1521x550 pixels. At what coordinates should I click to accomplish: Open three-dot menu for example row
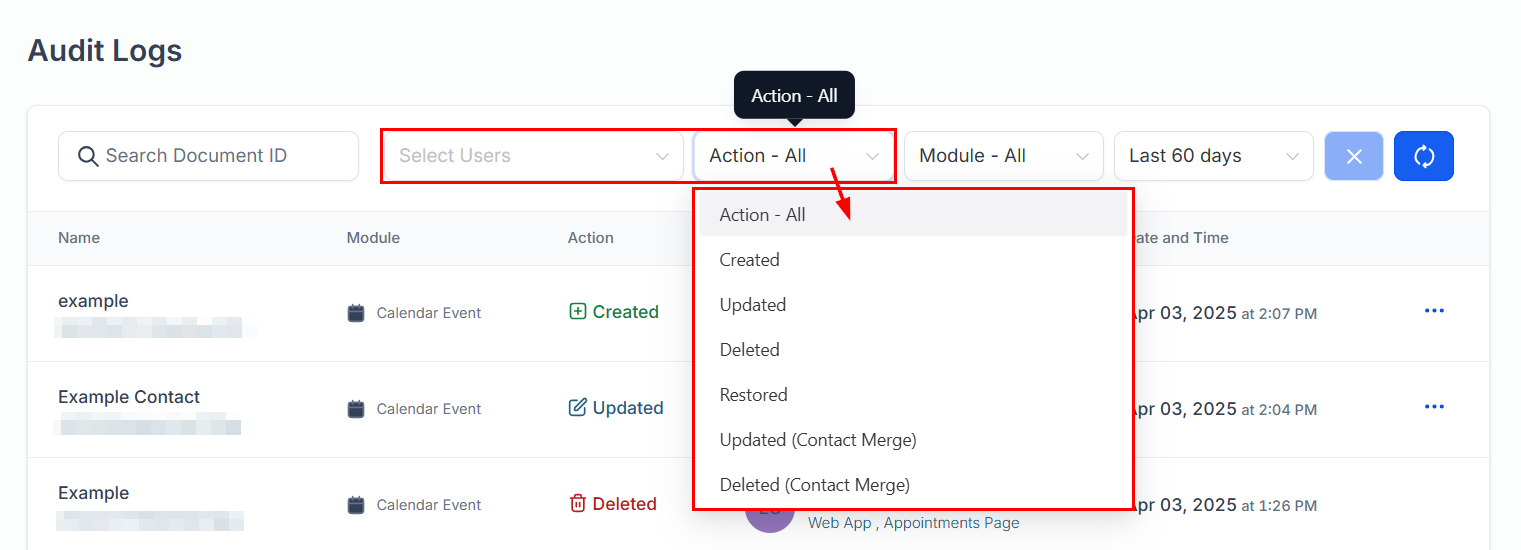point(1434,311)
